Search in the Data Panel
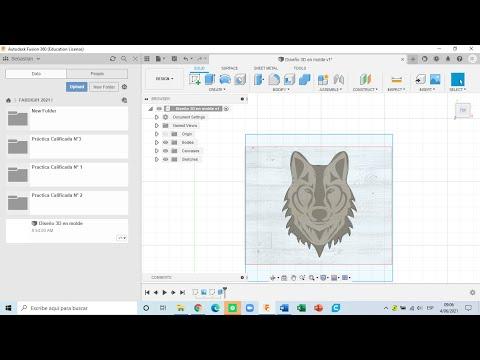The width and height of the screenshot is (480, 360). [x=124, y=59]
